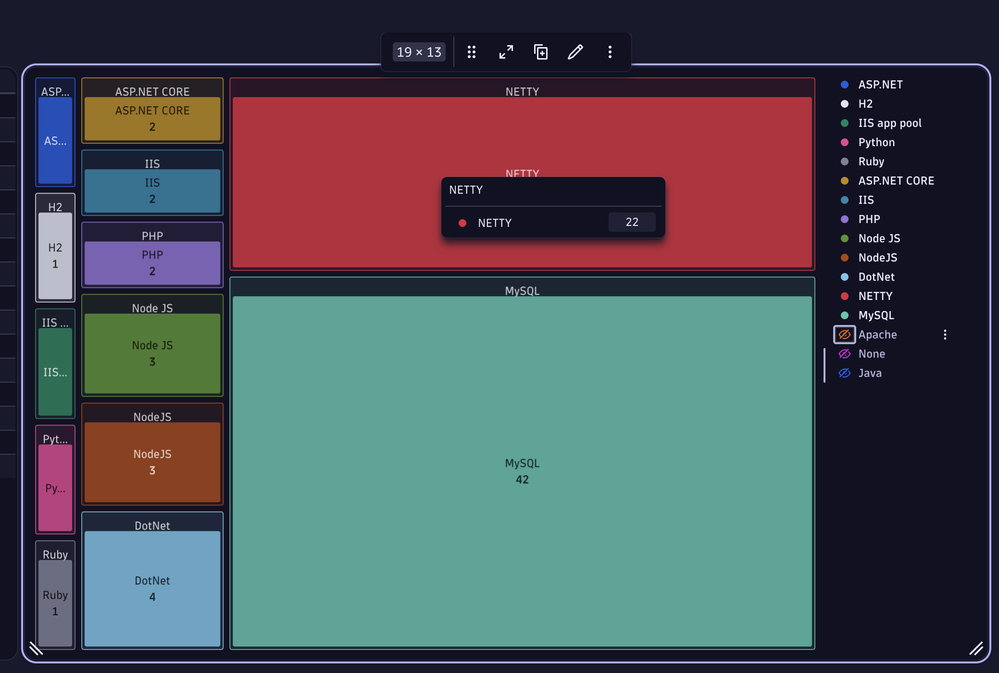Show hidden Apache series via eye icon
Screen dimensions: 999x673
tap(844, 335)
